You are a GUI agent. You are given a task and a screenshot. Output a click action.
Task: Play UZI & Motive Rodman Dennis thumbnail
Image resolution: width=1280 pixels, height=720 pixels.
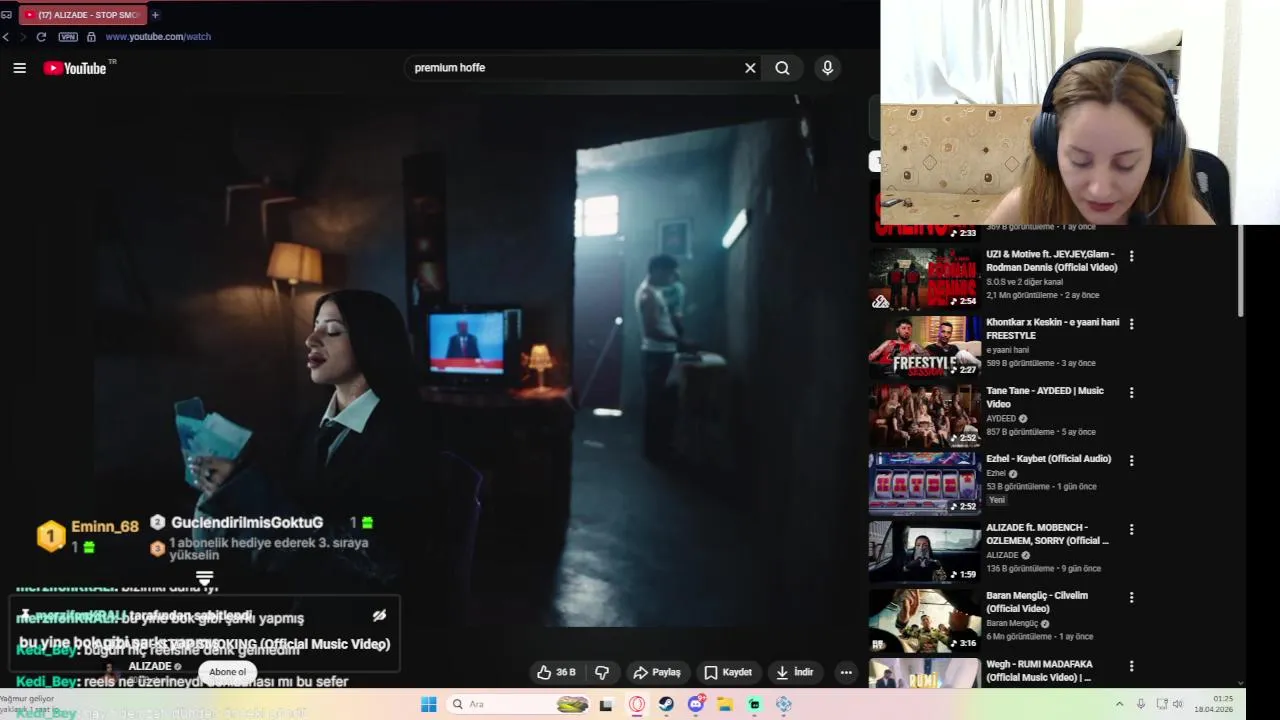[924, 278]
